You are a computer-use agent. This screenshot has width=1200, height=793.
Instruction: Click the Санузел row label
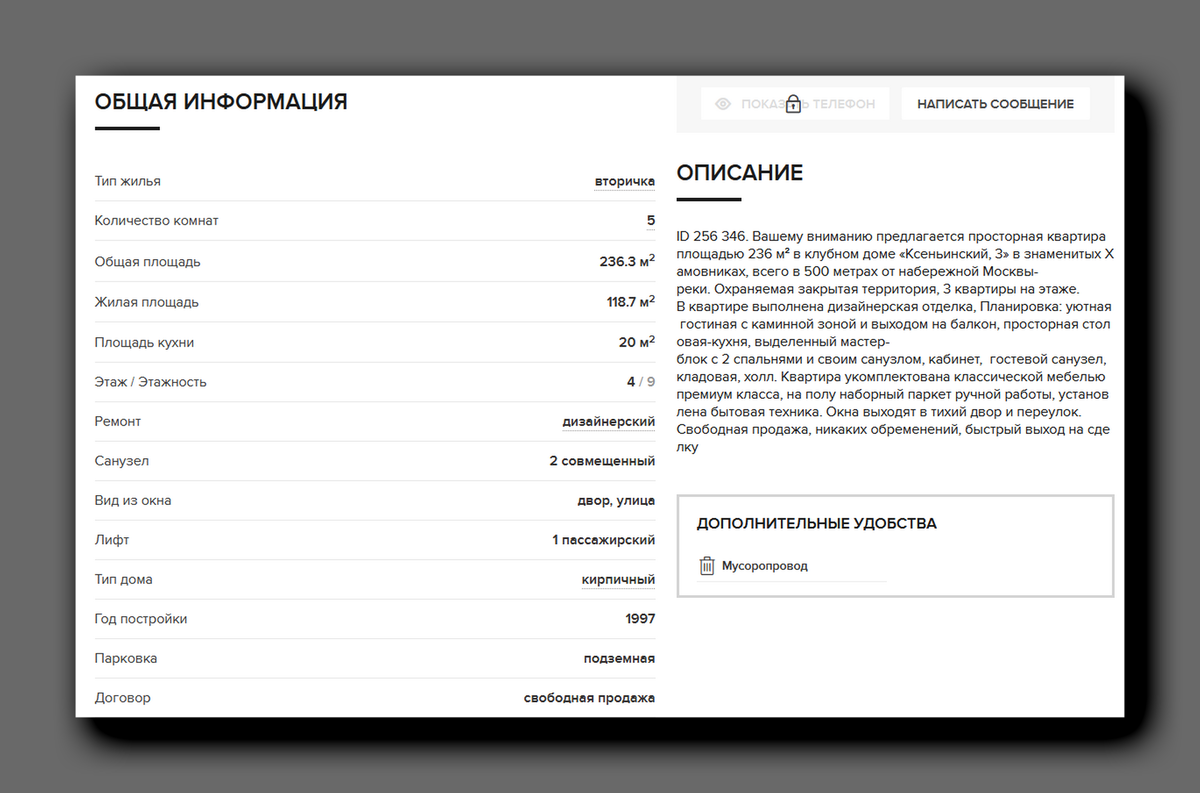[122, 461]
